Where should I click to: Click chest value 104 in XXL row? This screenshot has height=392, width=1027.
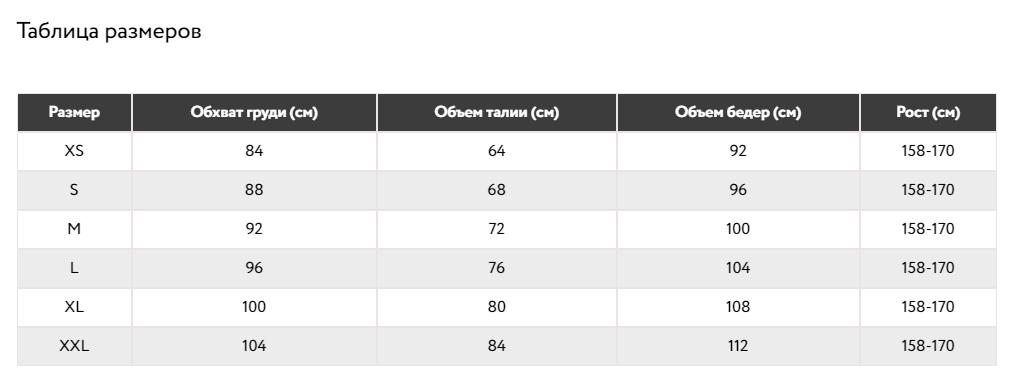click(254, 345)
